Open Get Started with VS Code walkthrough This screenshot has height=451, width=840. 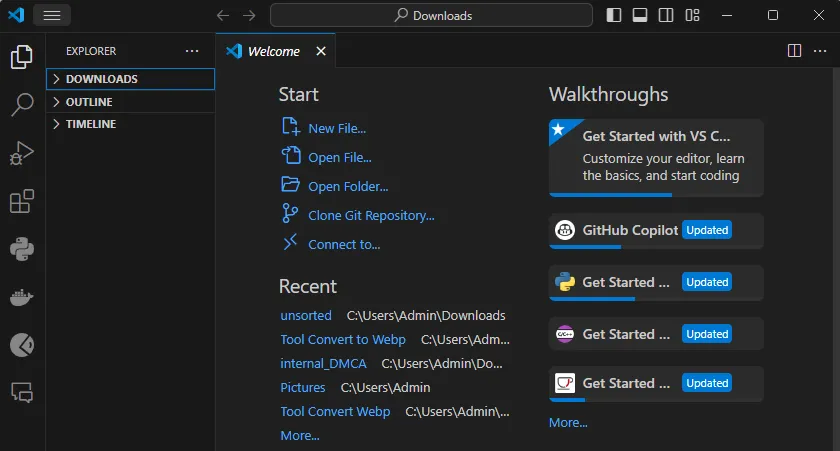coord(656,158)
